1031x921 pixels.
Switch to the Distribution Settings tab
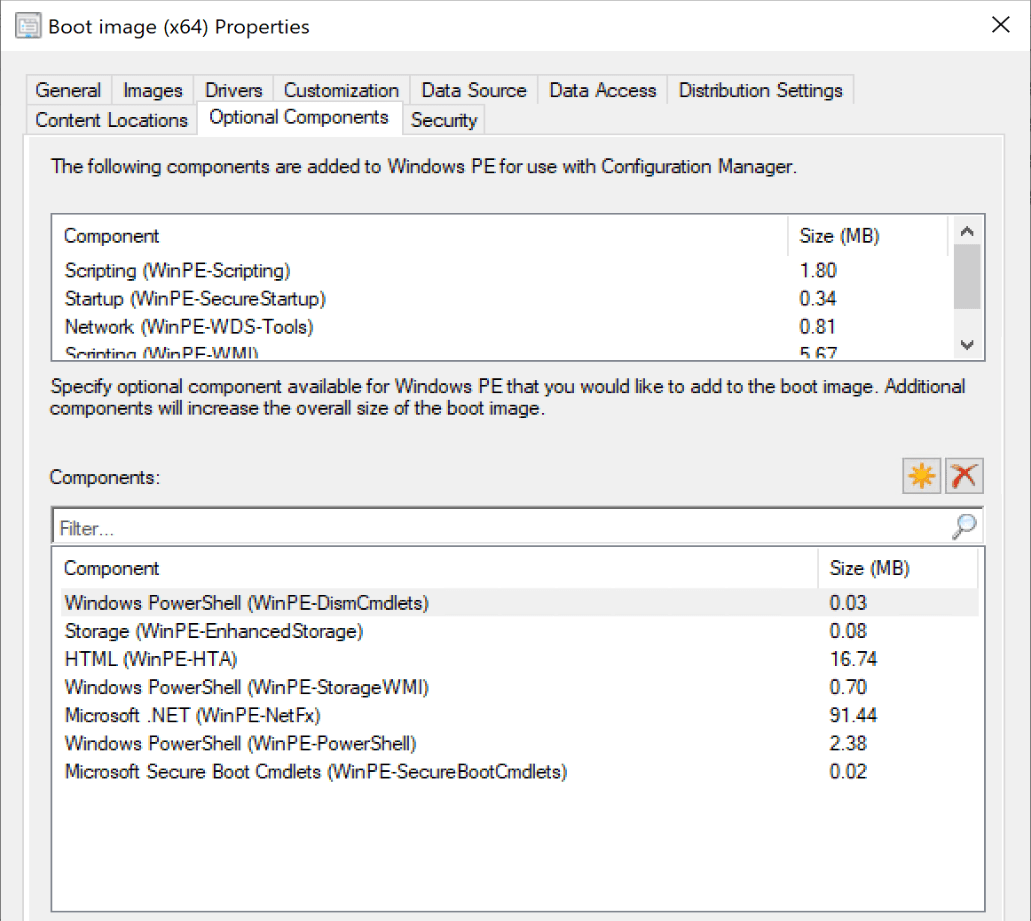point(760,89)
